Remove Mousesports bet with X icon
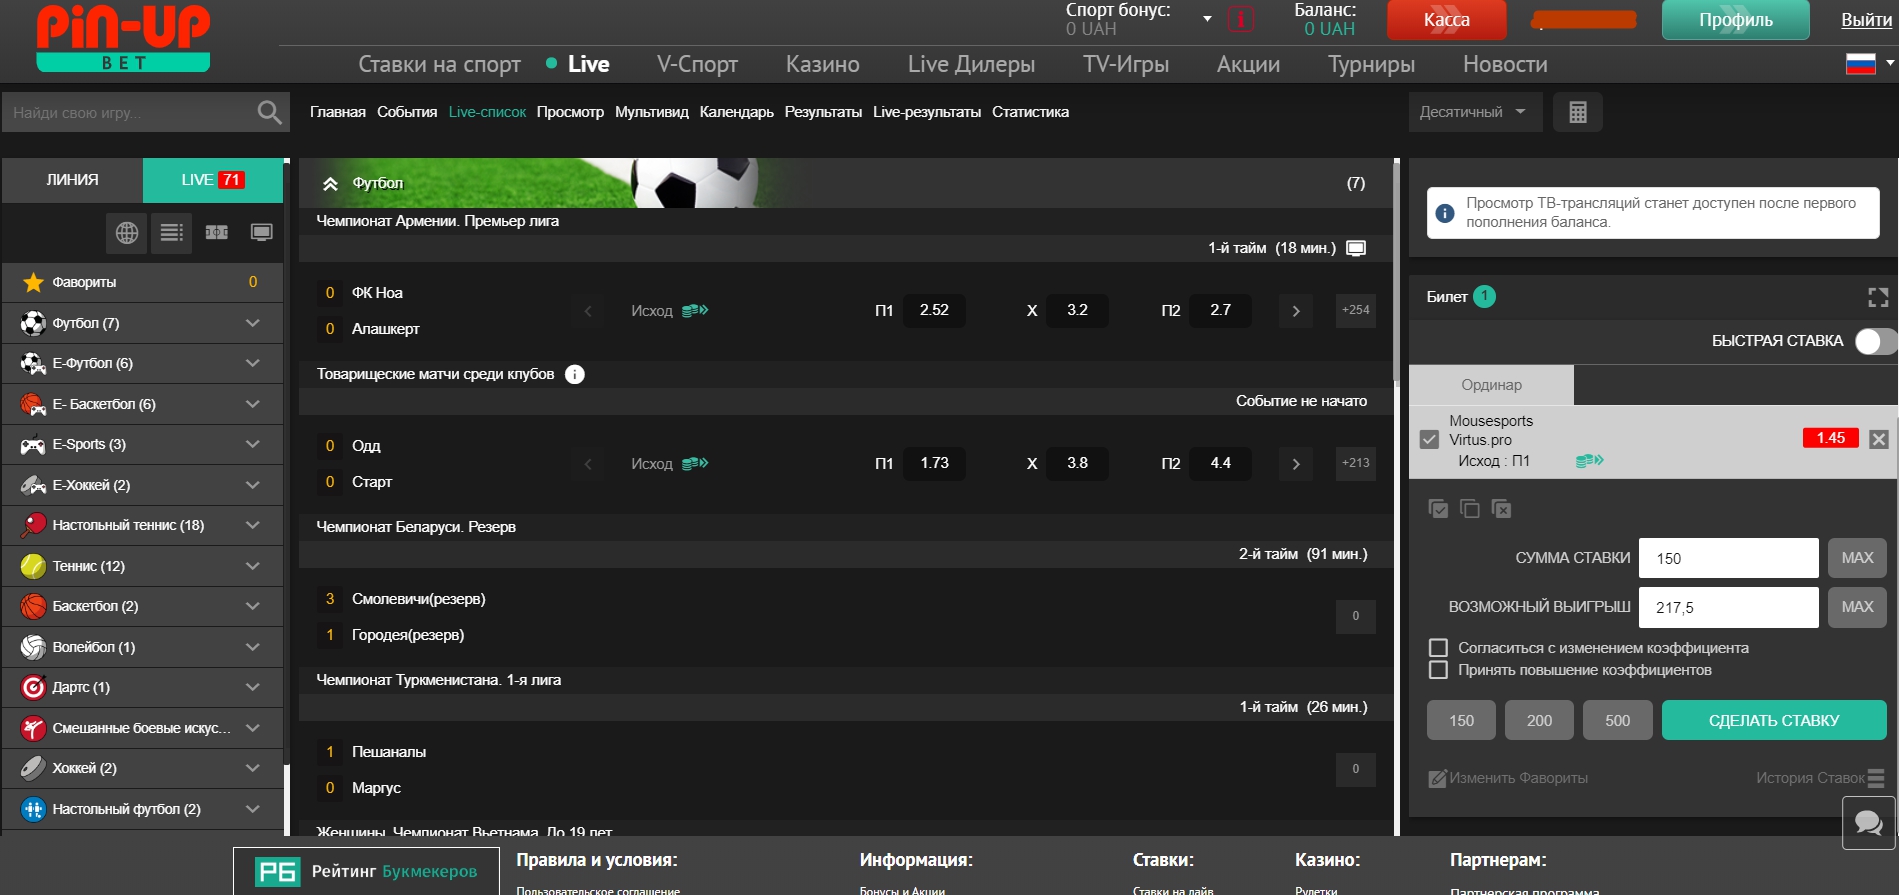The width and height of the screenshot is (1899, 895). tap(1879, 439)
